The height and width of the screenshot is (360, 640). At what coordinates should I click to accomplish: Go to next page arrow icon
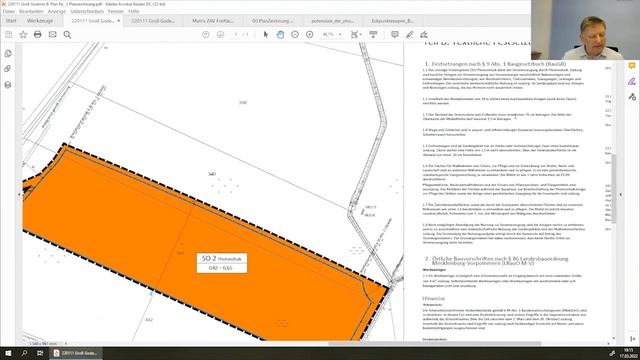(x=220, y=35)
